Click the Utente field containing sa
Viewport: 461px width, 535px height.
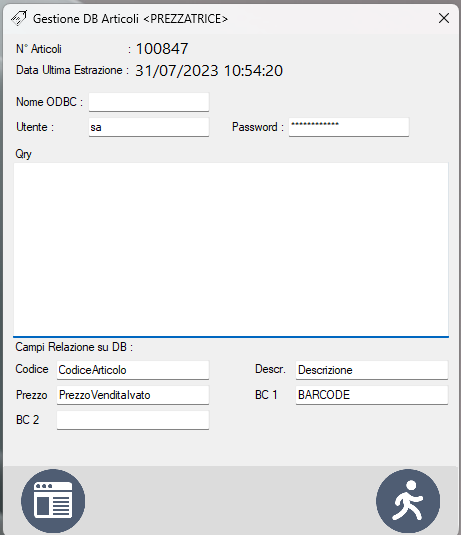tap(149, 127)
